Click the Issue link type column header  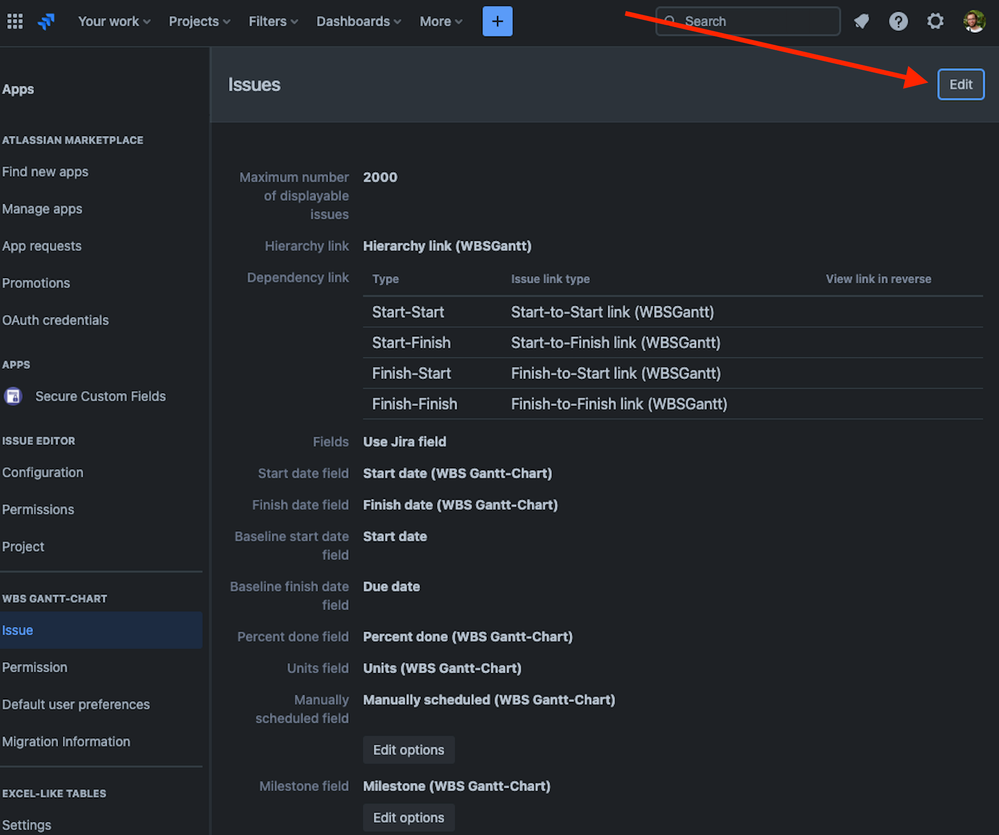tap(550, 279)
